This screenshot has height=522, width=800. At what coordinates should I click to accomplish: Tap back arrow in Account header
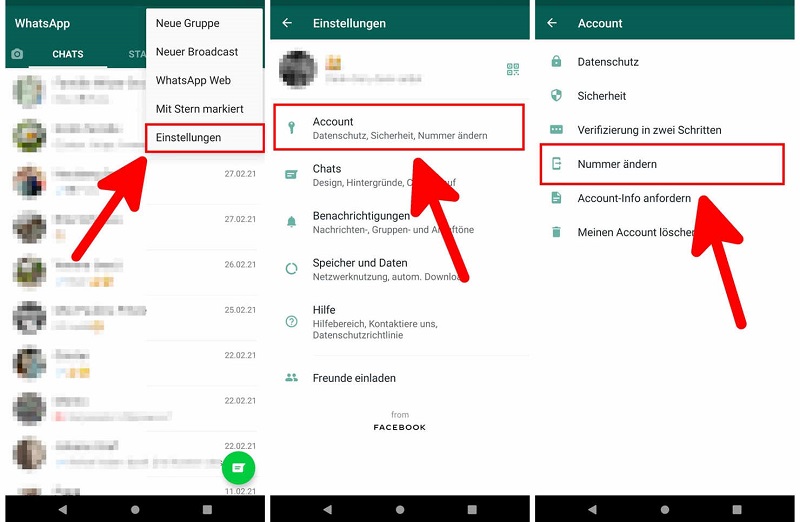pyautogui.click(x=552, y=23)
